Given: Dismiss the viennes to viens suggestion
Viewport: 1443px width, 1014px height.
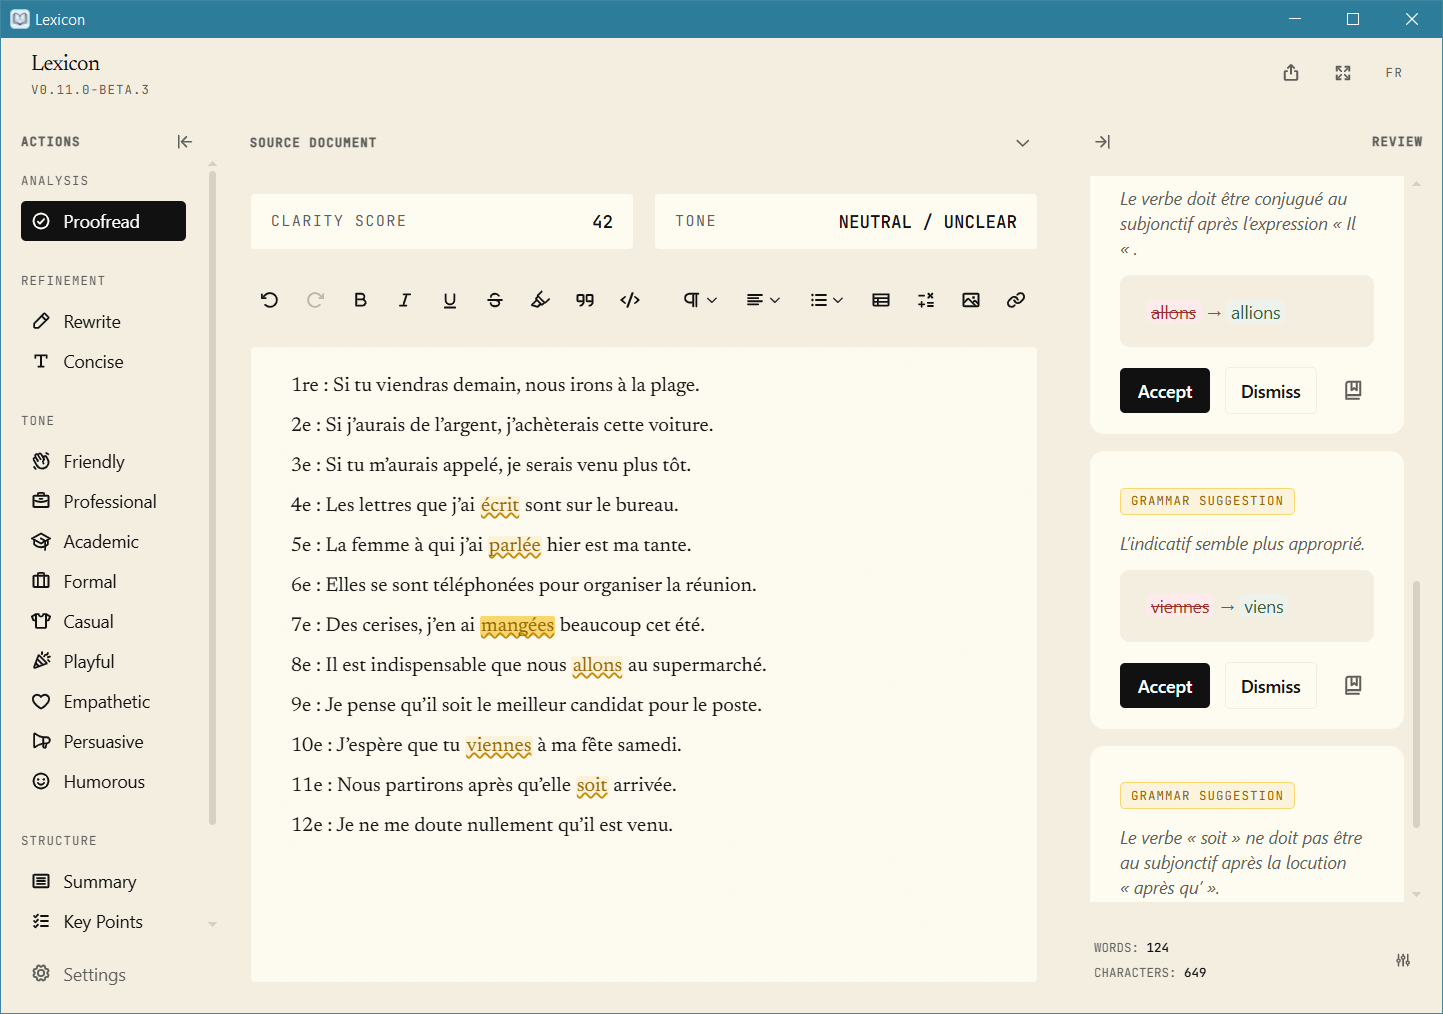Looking at the screenshot, I should coord(1270,686).
